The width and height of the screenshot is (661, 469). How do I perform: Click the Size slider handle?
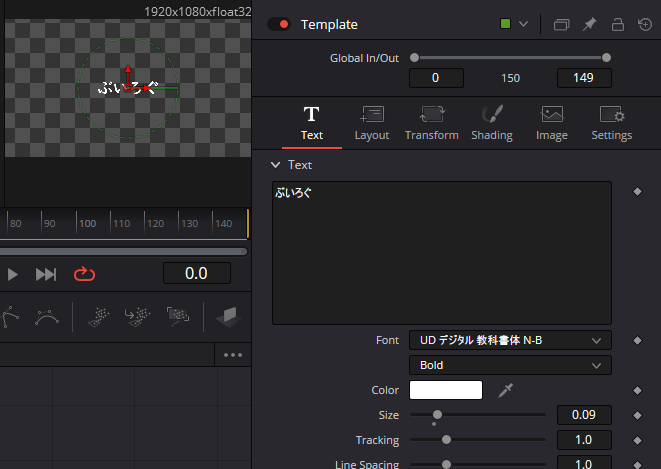coord(438,415)
